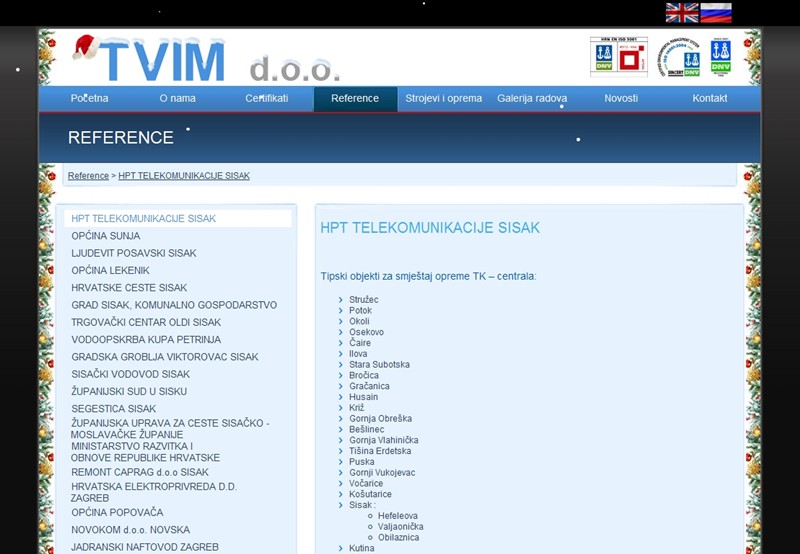Screen dimensions: 800x554
Task: Click the Ilova list entry
Action: [358, 354]
